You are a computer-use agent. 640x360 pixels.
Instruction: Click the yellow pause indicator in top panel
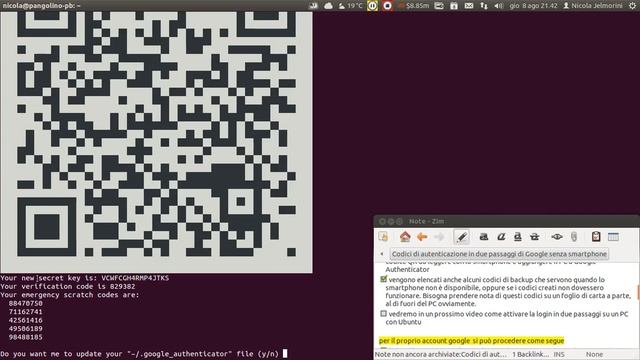(372, 6)
